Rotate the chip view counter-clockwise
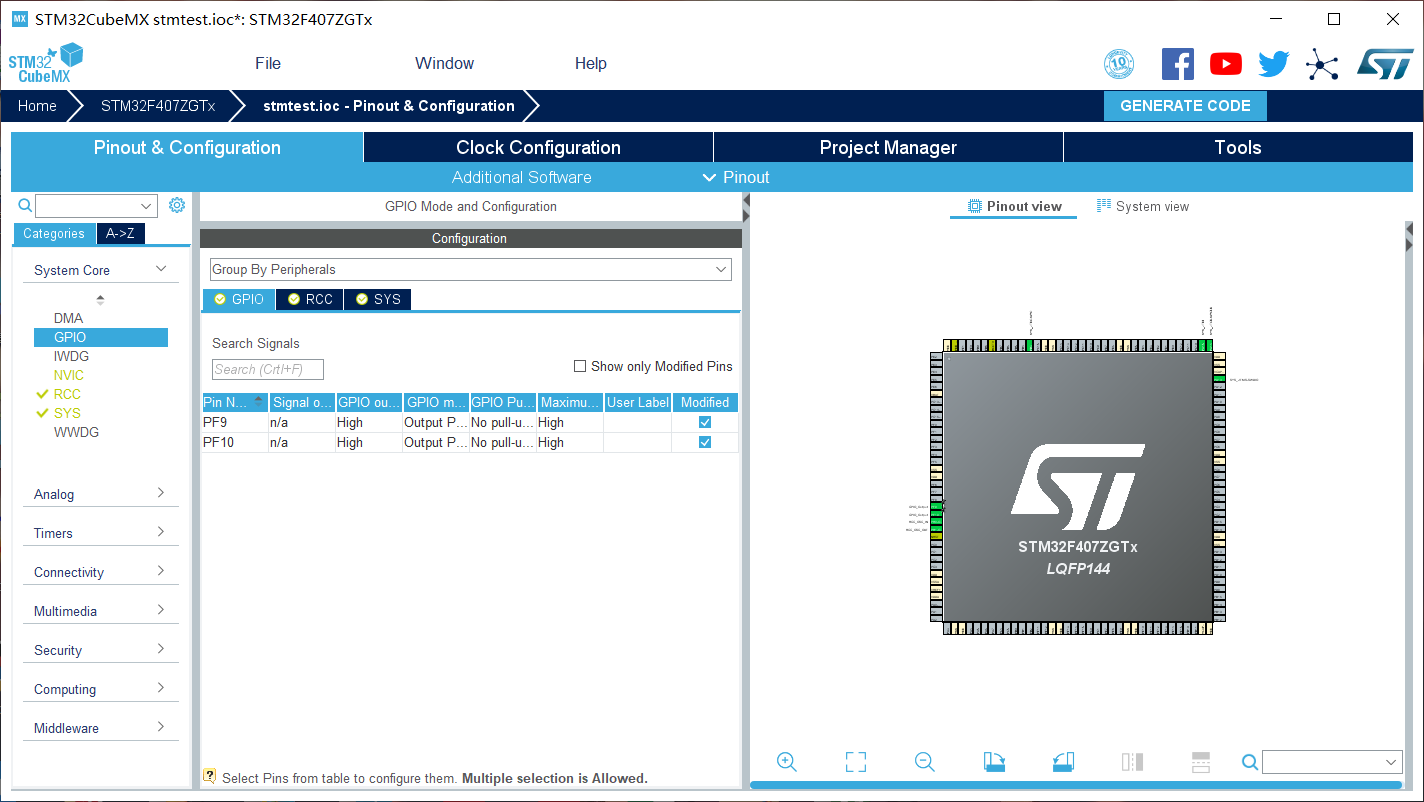Image resolution: width=1424 pixels, height=802 pixels. point(1063,762)
